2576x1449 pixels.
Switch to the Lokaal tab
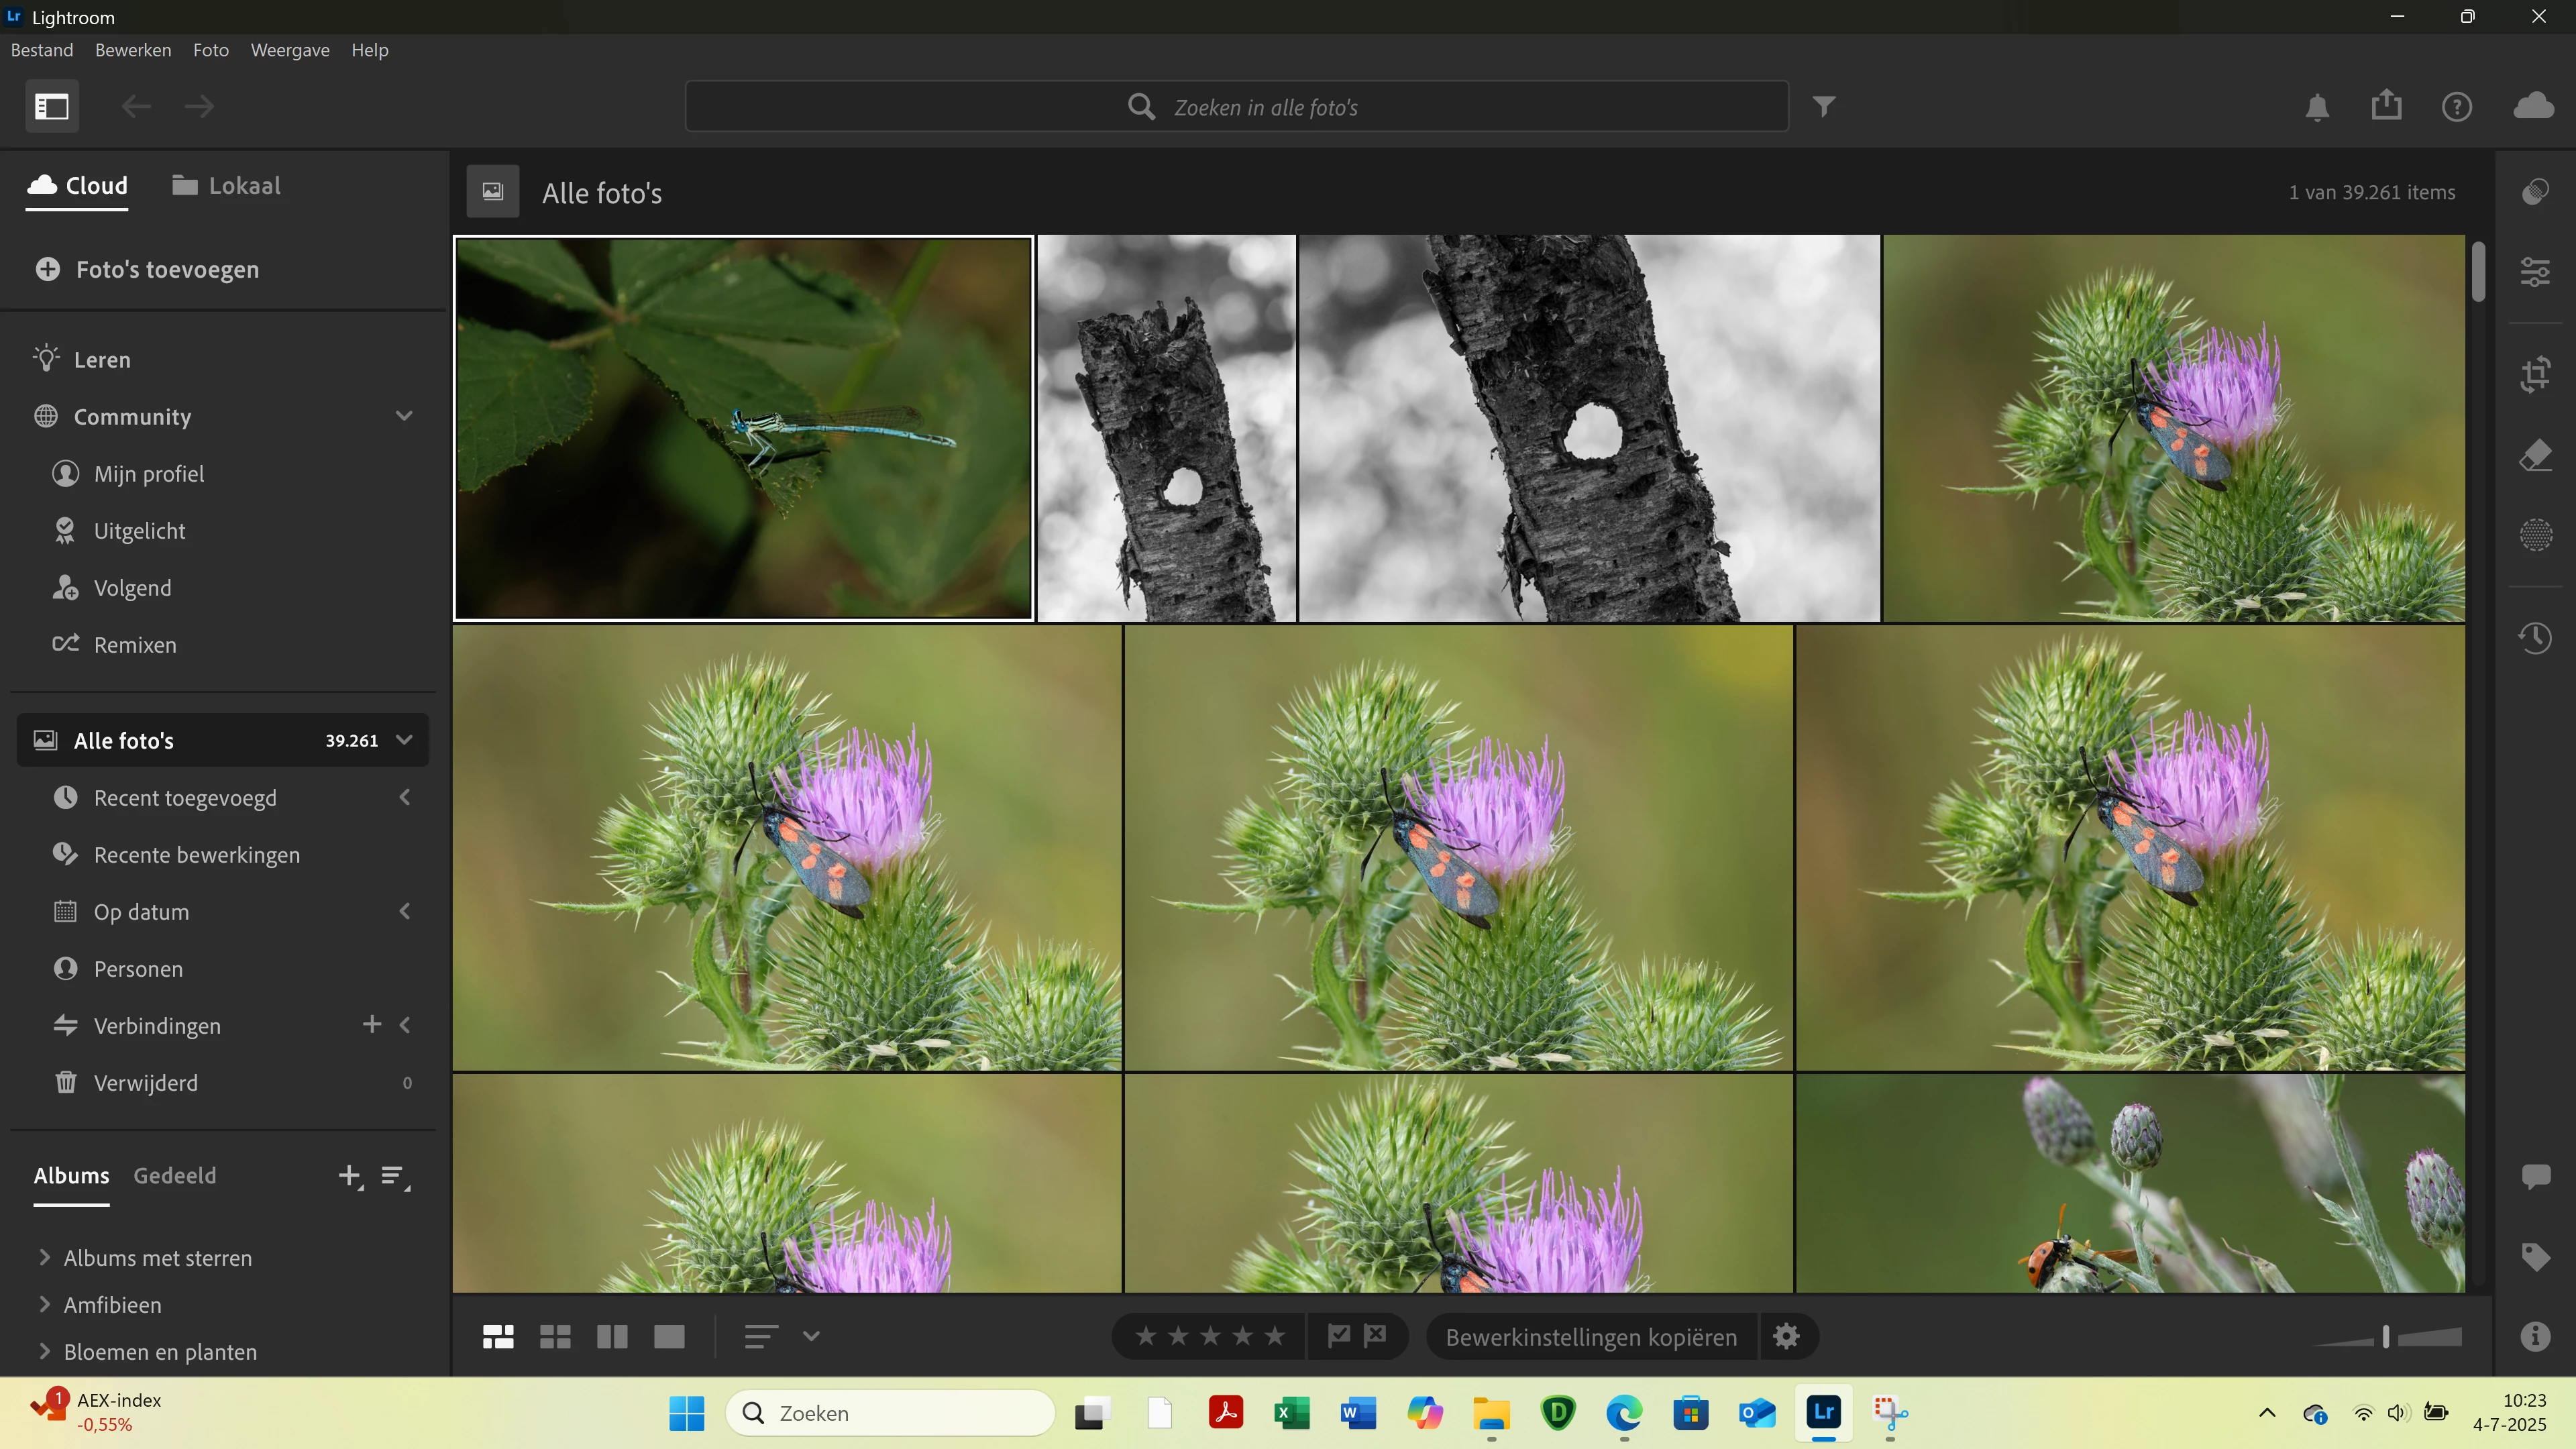pos(226,185)
